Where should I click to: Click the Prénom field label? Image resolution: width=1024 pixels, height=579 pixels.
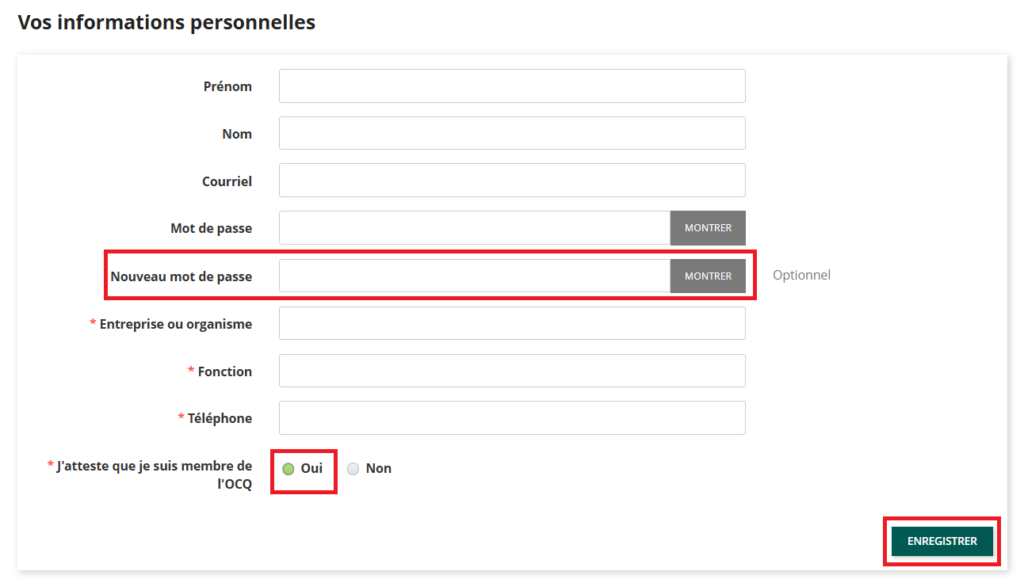pyautogui.click(x=227, y=87)
